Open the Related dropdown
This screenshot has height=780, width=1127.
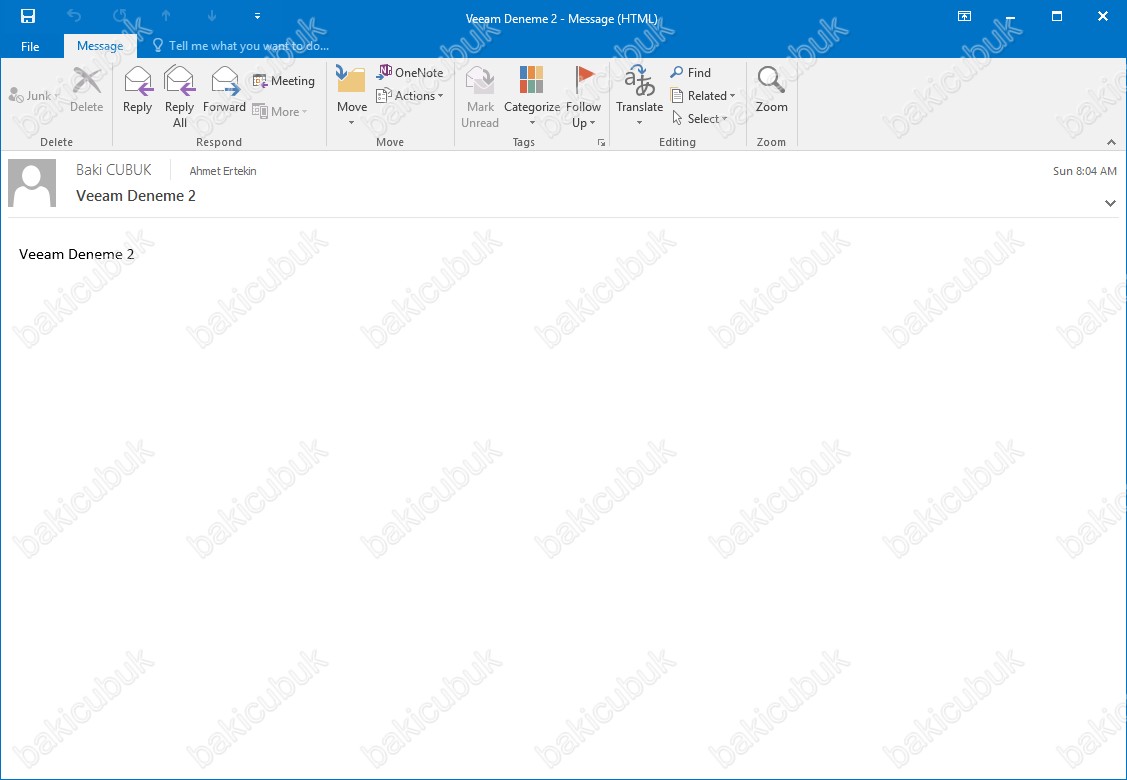coord(703,96)
